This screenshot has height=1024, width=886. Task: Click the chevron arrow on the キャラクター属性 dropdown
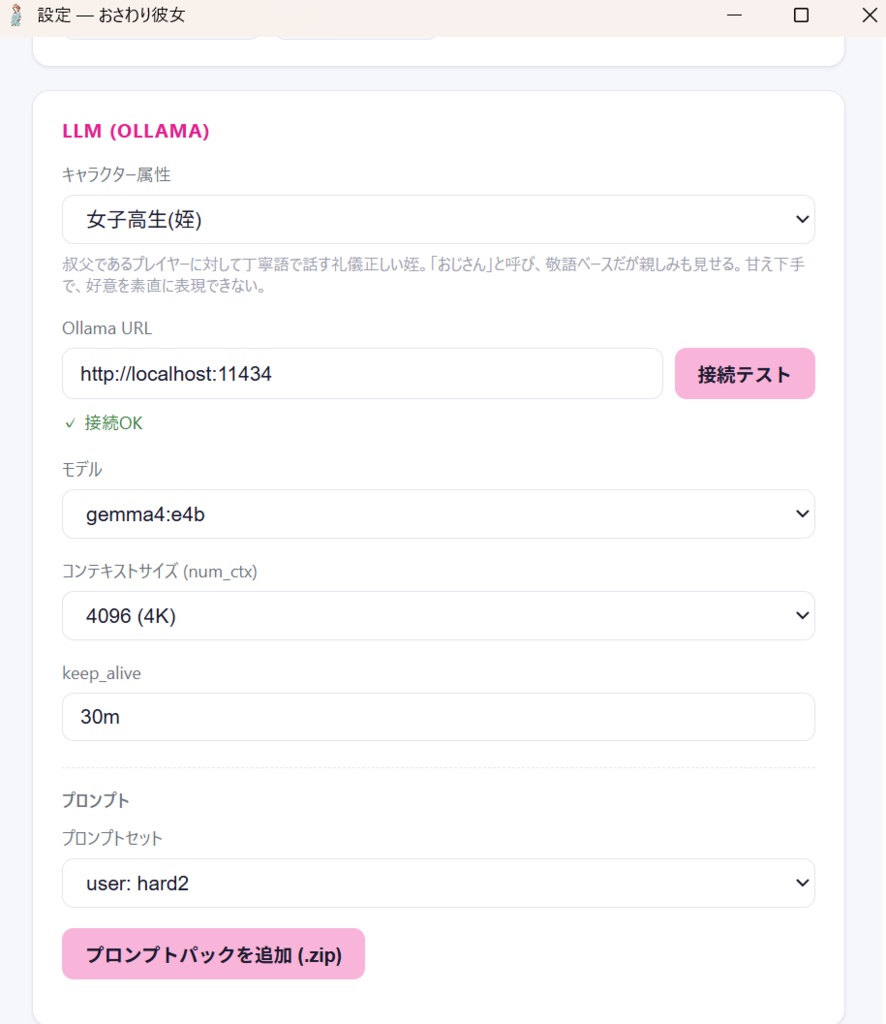tap(801, 219)
